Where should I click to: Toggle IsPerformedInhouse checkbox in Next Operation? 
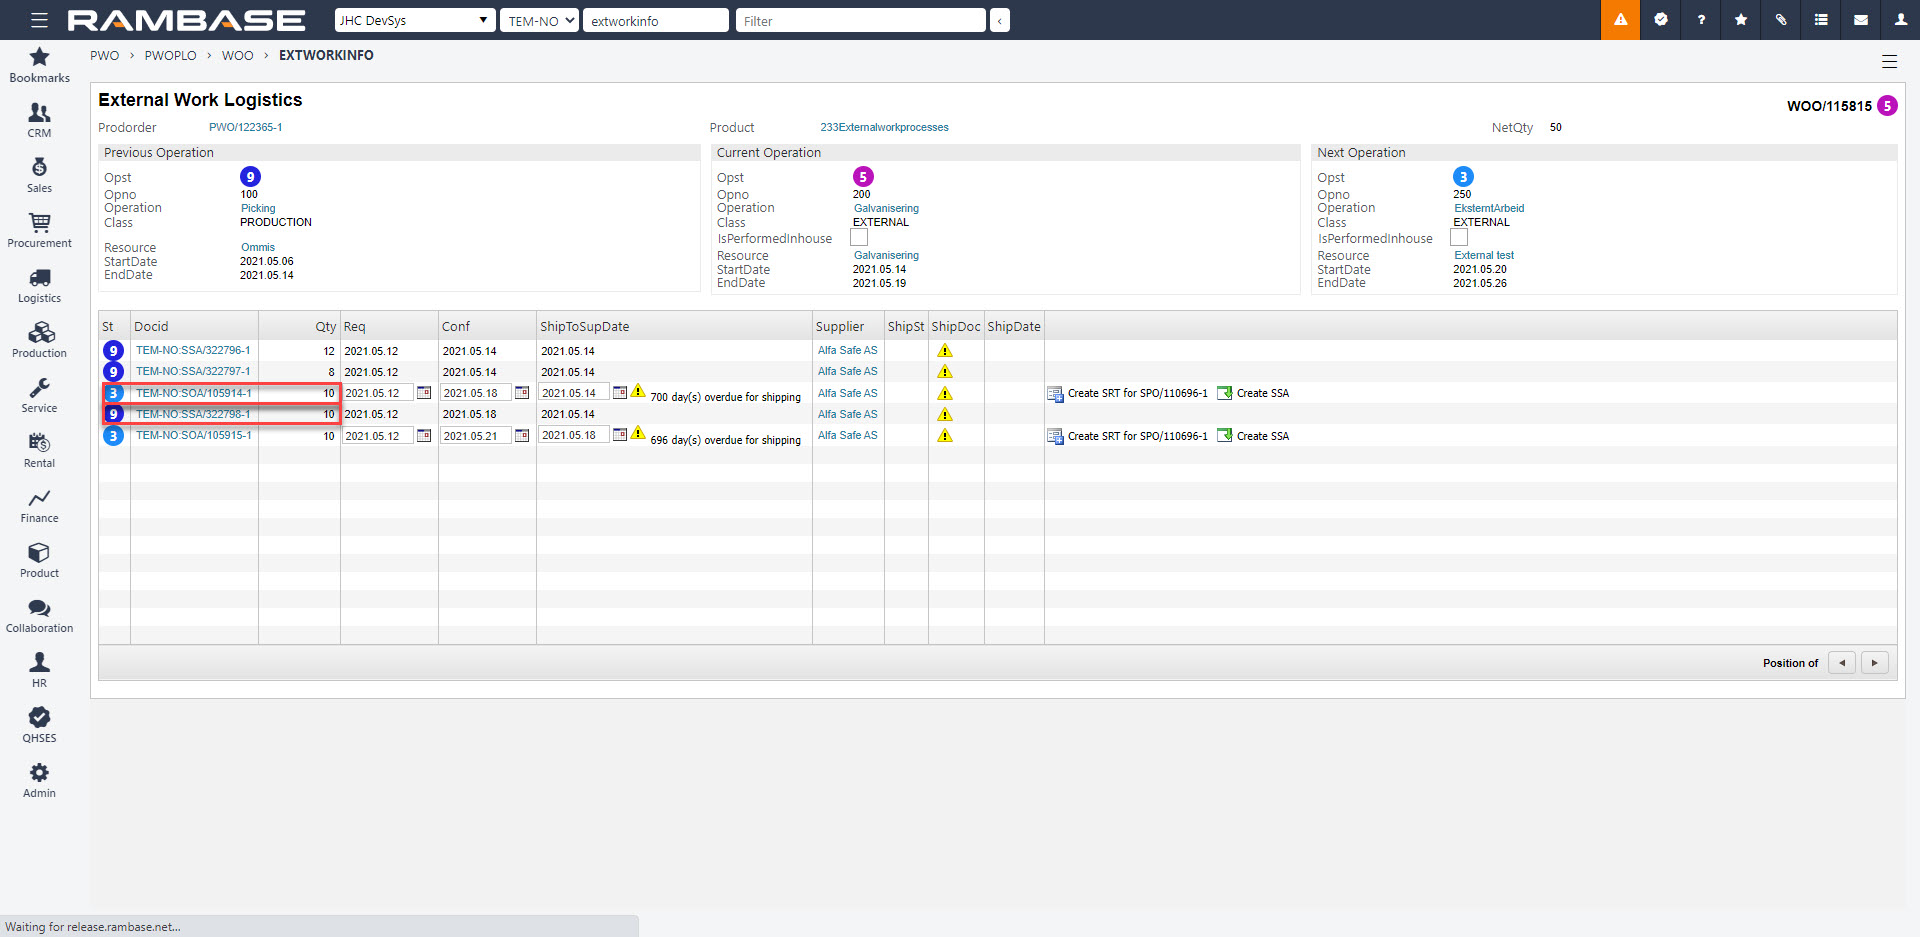(1459, 238)
